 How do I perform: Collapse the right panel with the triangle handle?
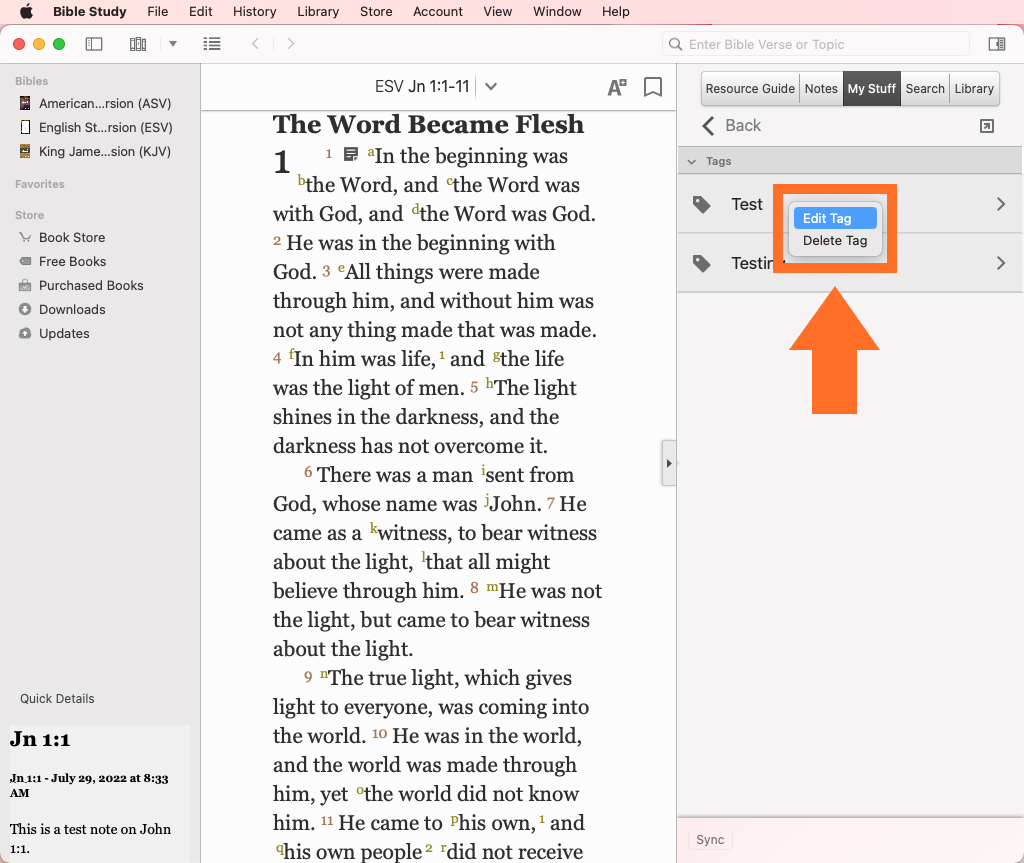(x=669, y=463)
